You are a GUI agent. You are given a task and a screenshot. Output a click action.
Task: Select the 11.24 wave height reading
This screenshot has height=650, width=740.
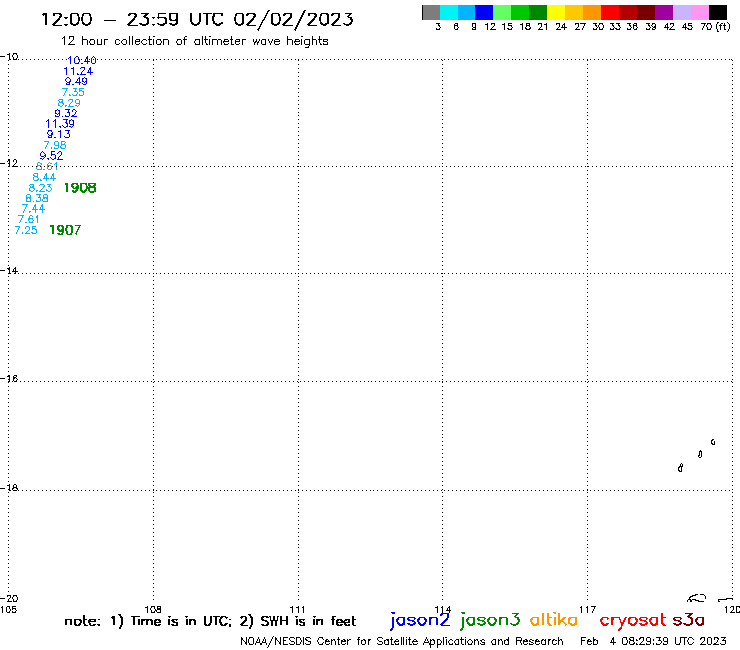click(78, 71)
